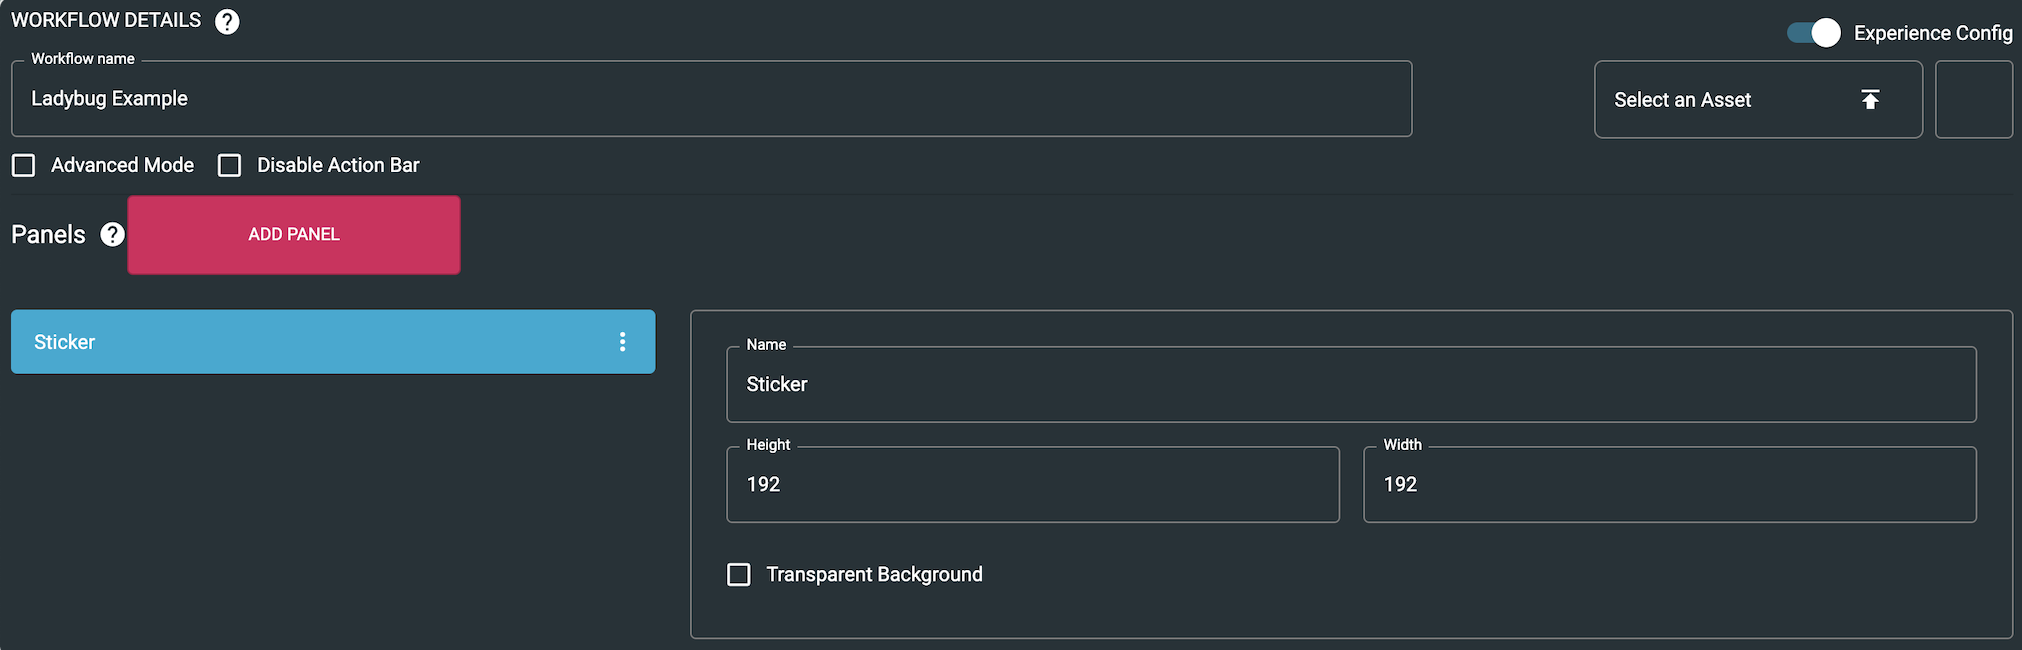Viewport: 2022px width, 650px height.
Task: Check the Disable Action Bar box
Action: coord(230,165)
